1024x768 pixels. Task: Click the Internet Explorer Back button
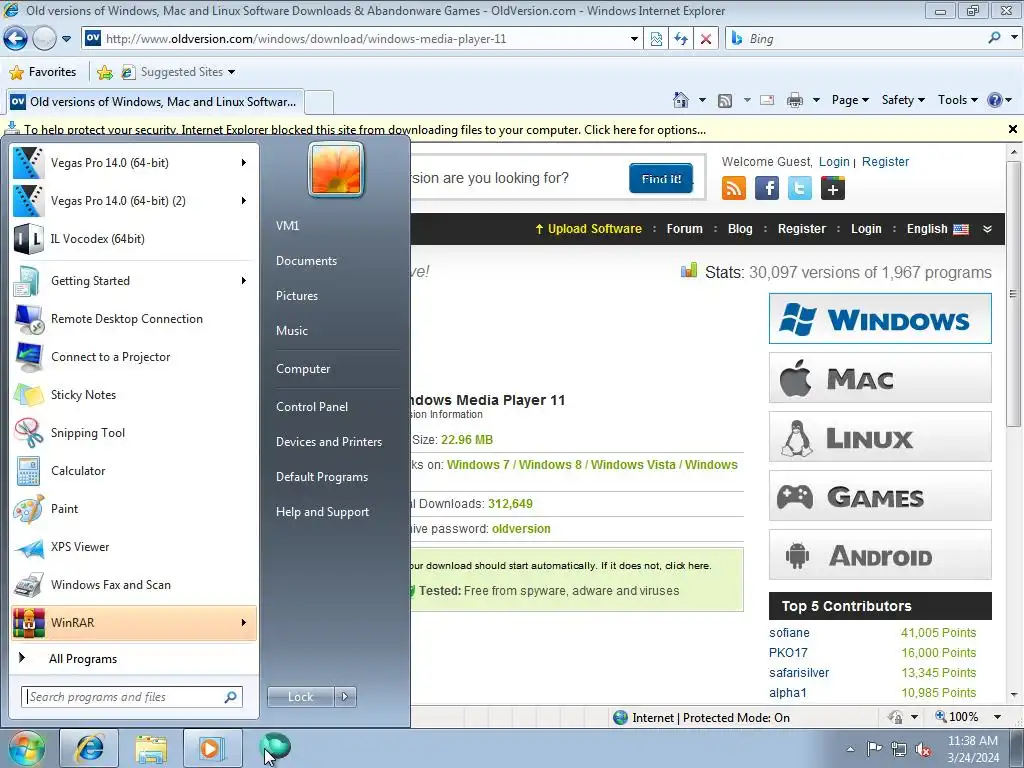15,39
